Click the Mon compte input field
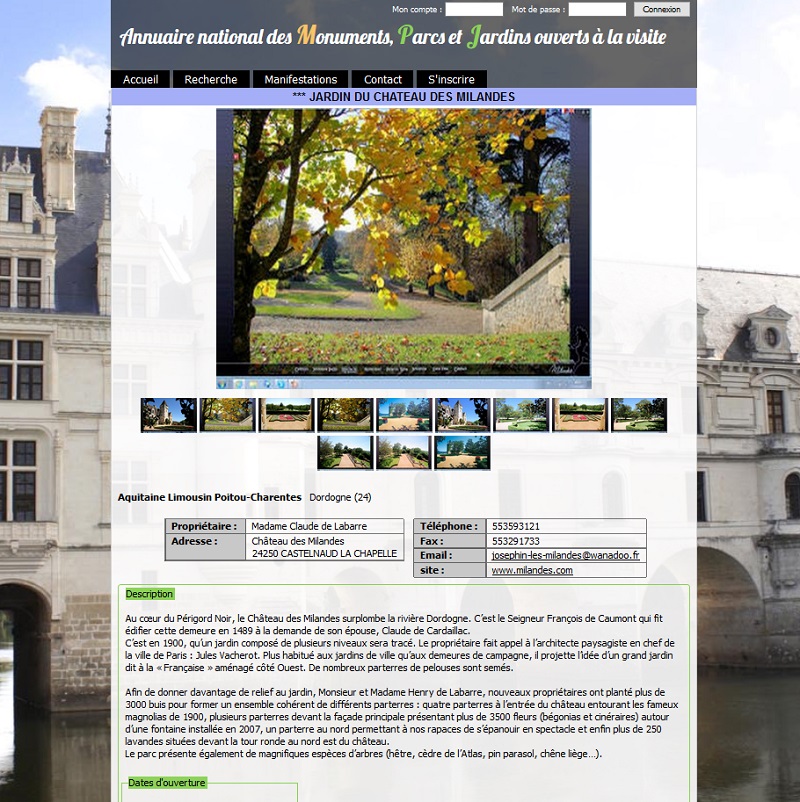 [474, 9]
